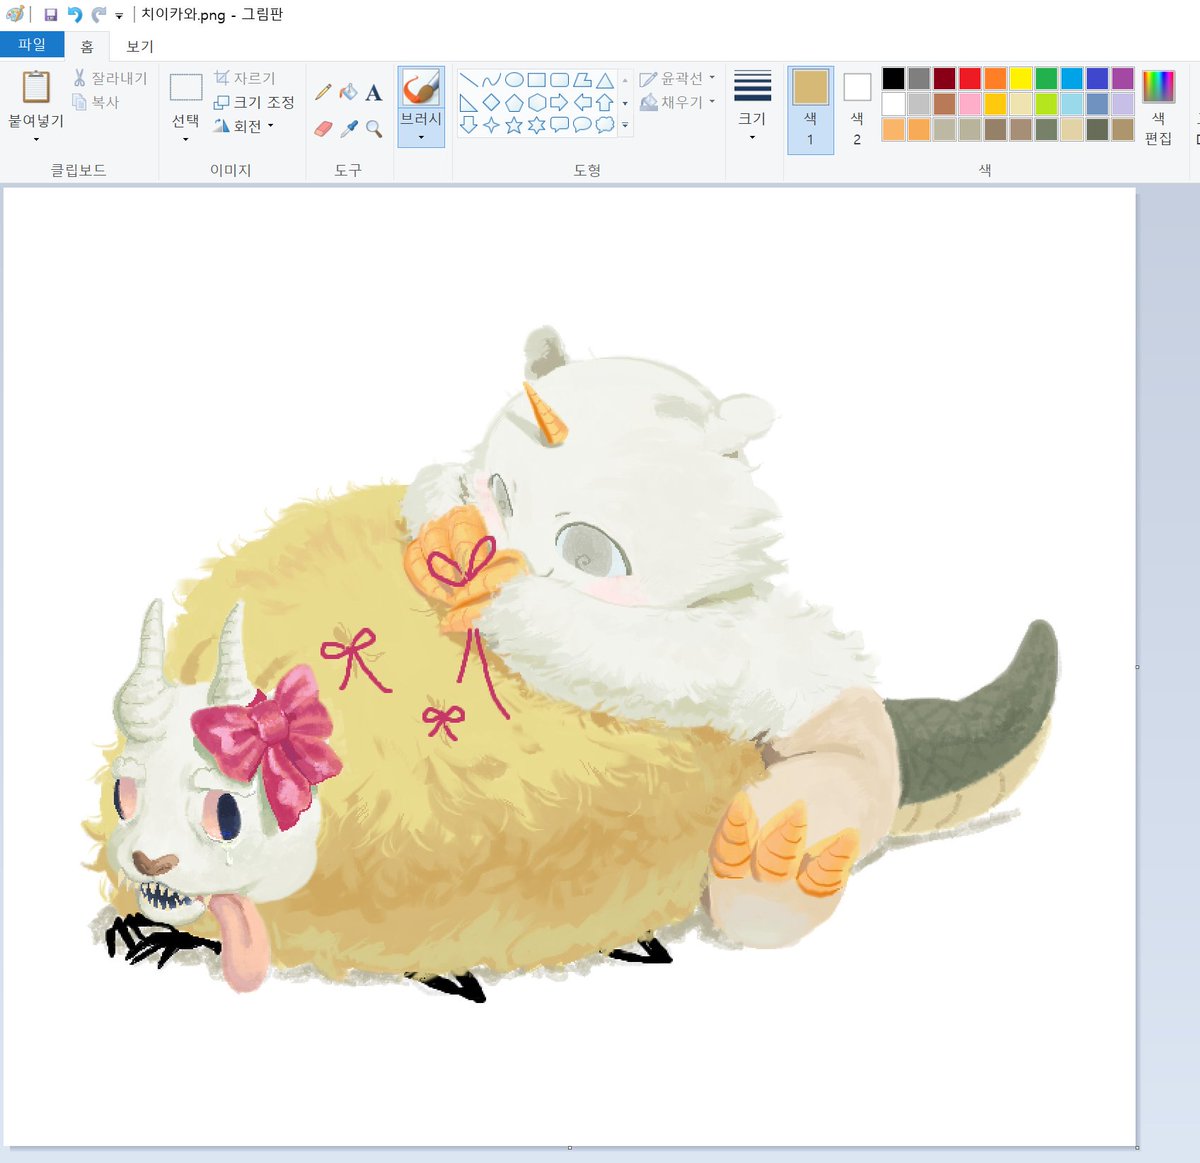Choose the down arrow shape
The image size is (1200, 1163).
468,125
